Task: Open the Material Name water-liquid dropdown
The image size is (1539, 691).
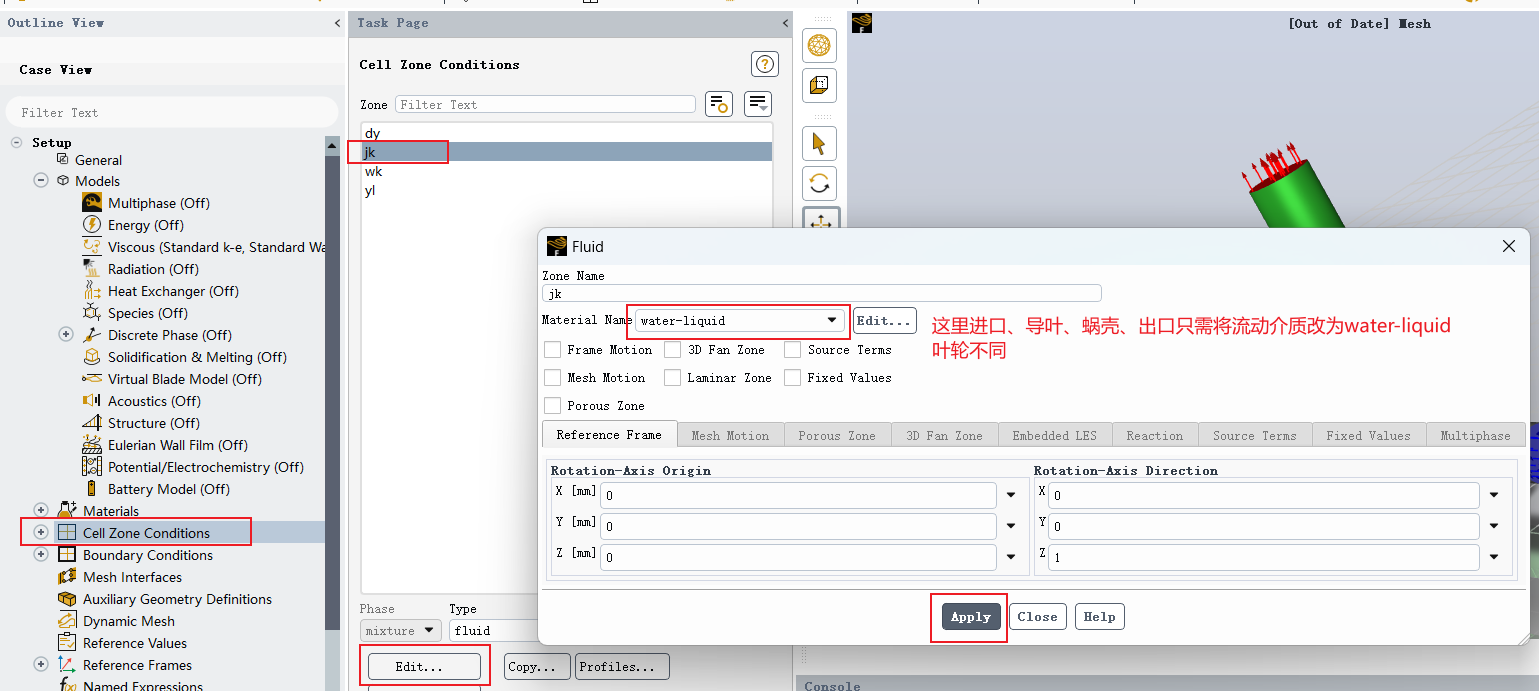Action: coord(739,321)
